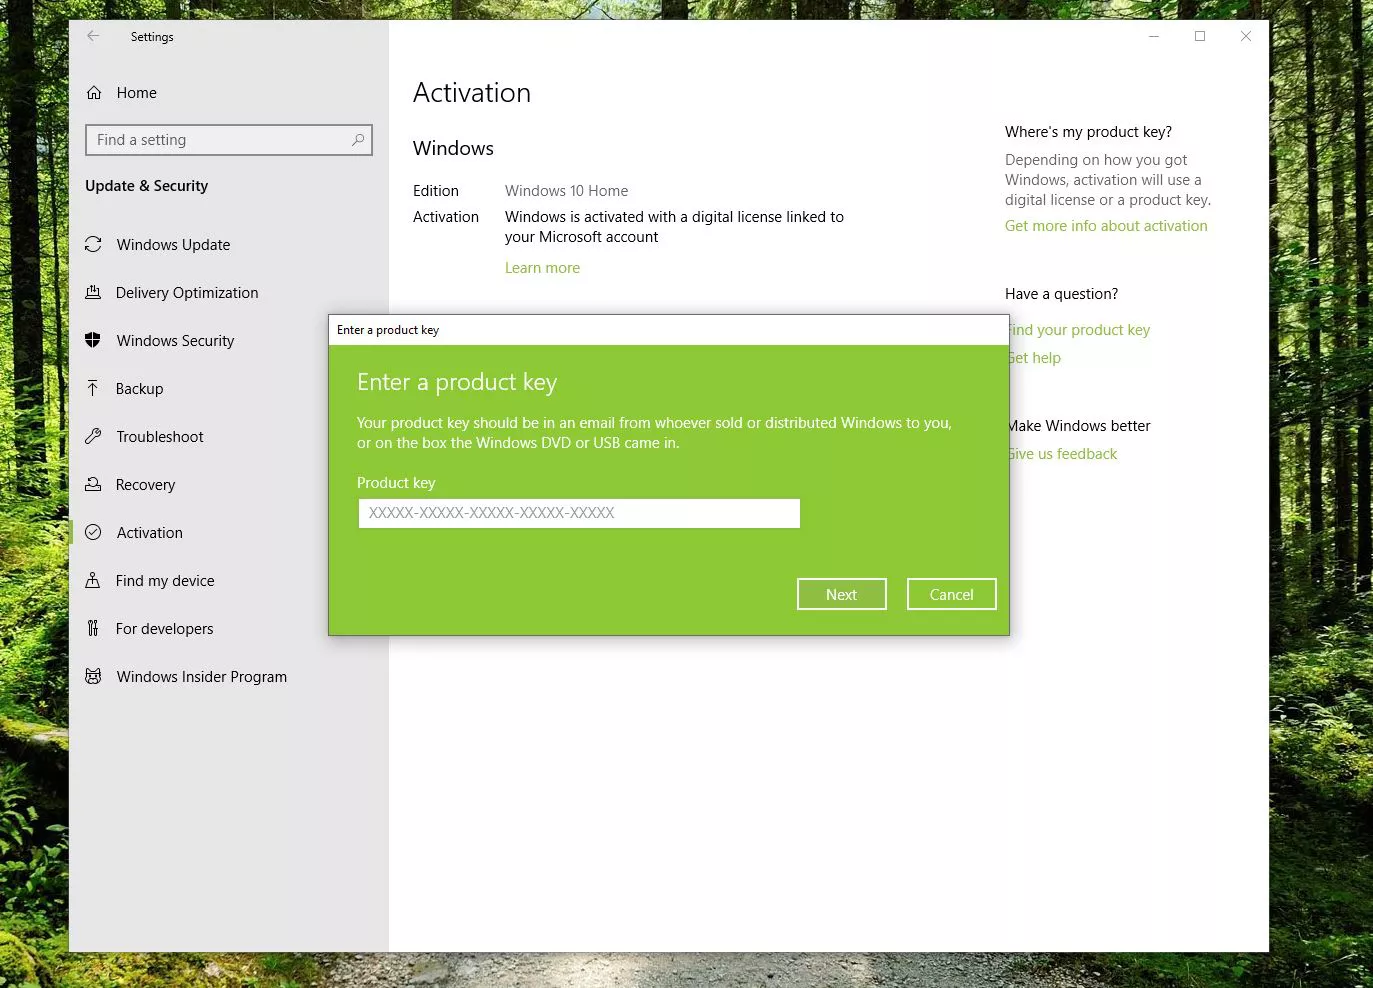Viewport: 1373px width, 988px height.
Task: Click the Give us feedback link
Action: tap(1063, 454)
